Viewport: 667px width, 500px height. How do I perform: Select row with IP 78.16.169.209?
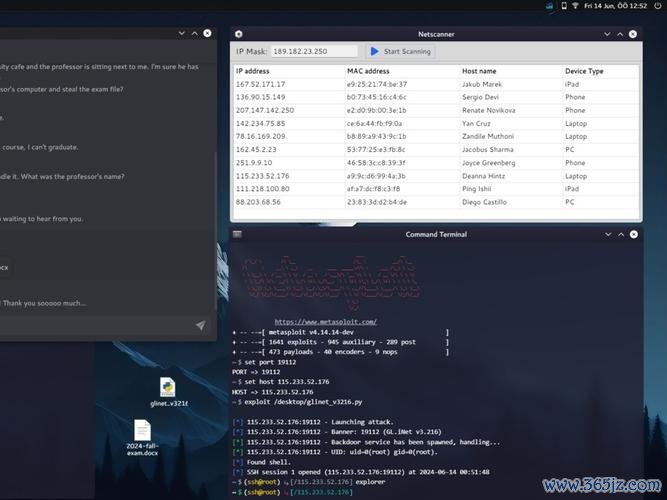[436, 137]
